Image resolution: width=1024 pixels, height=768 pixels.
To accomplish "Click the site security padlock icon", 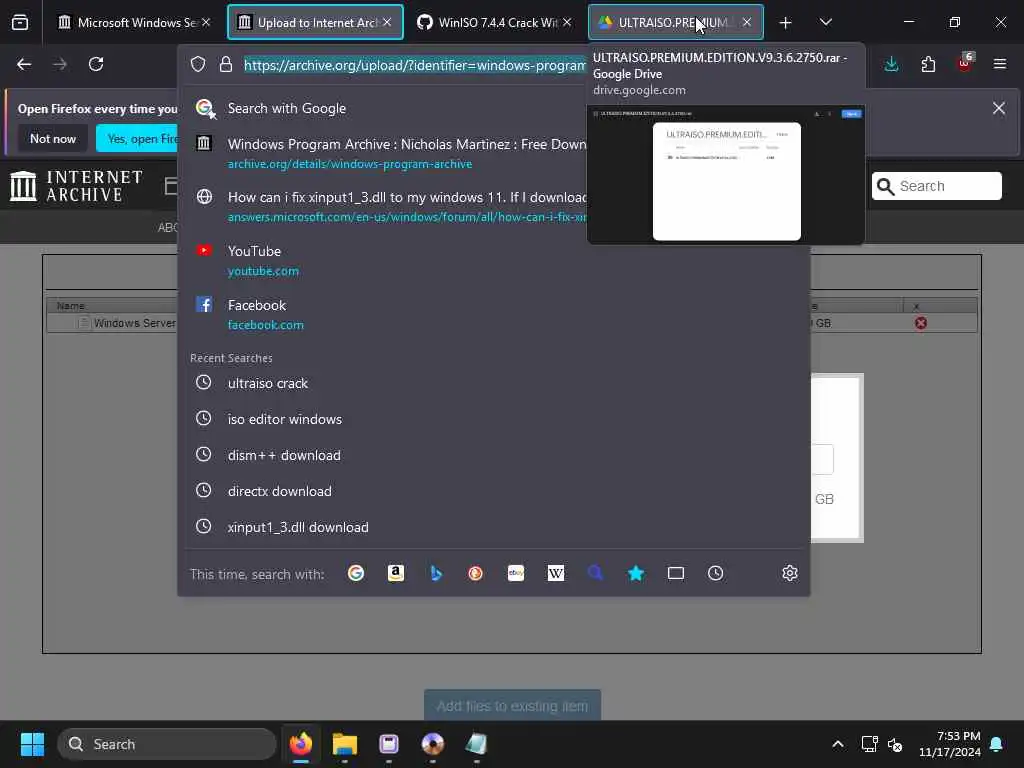I will [x=225, y=64].
